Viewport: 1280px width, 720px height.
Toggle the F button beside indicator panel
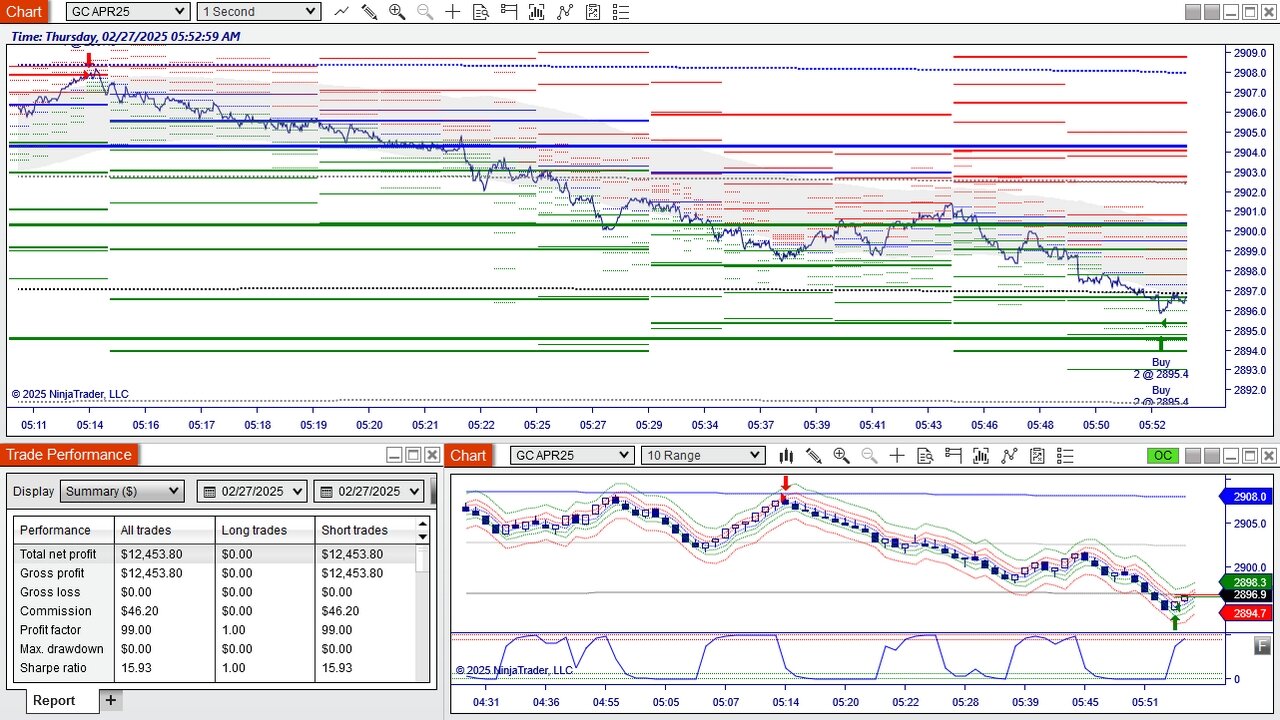(1262, 646)
